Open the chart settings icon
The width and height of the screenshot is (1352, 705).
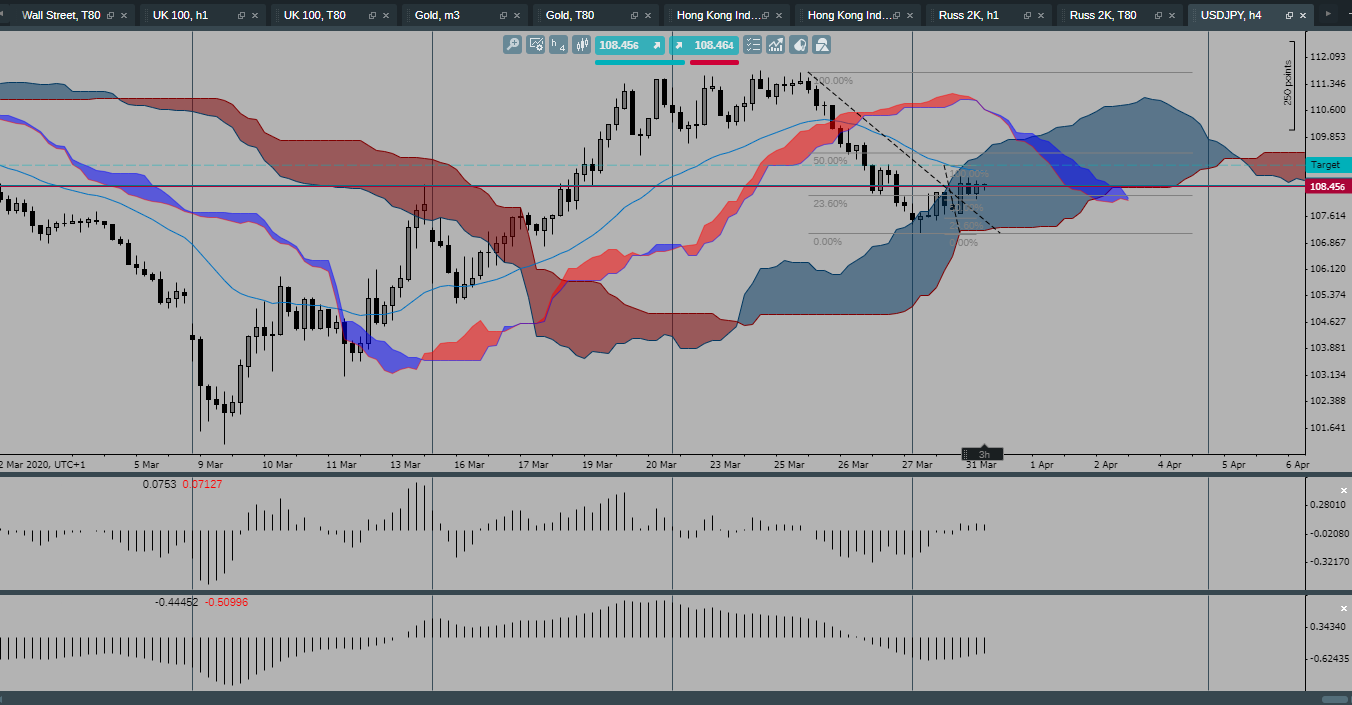tap(536, 45)
